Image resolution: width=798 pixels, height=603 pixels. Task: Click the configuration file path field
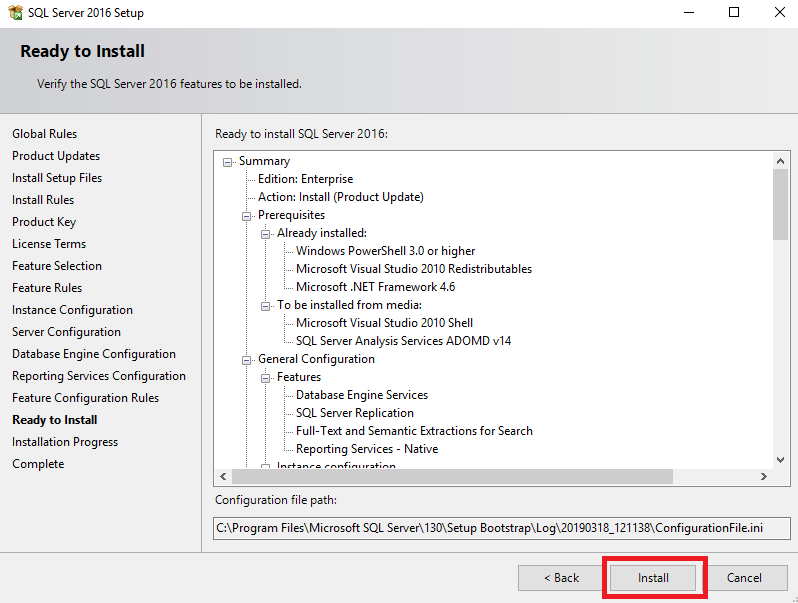pos(501,528)
